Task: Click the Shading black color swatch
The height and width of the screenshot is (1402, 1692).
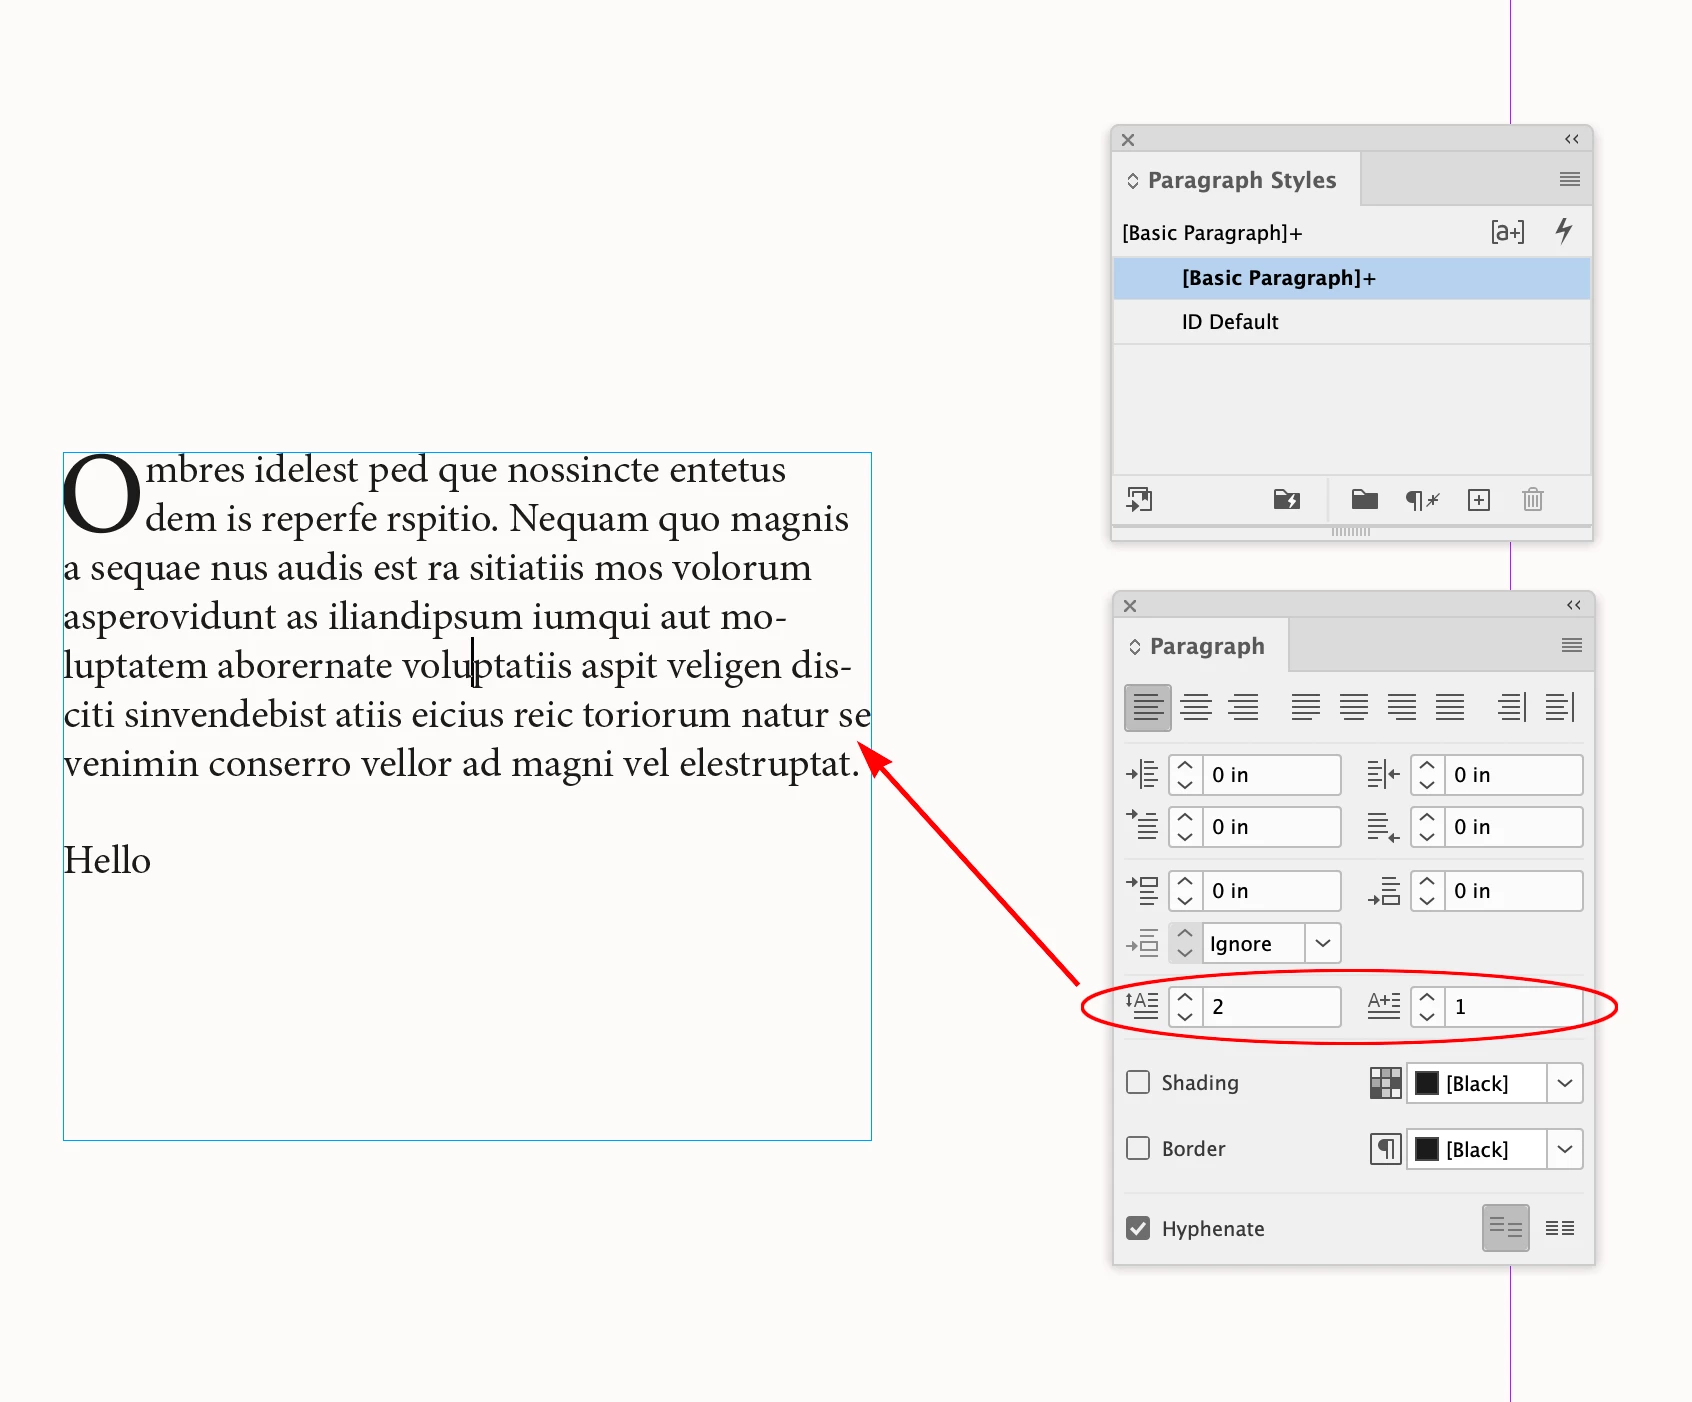Action: pos(1427,1083)
